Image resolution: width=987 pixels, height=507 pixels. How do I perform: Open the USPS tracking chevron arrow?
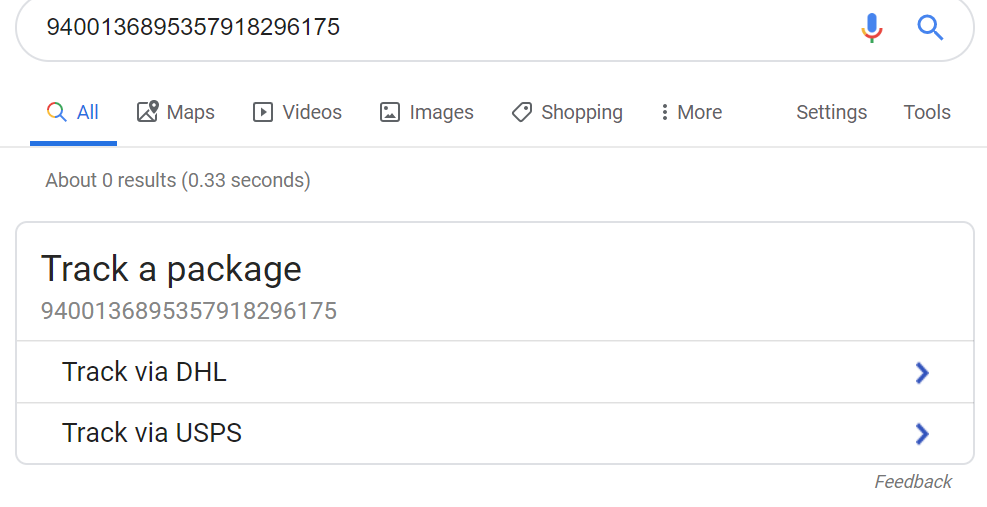(922, 433)
